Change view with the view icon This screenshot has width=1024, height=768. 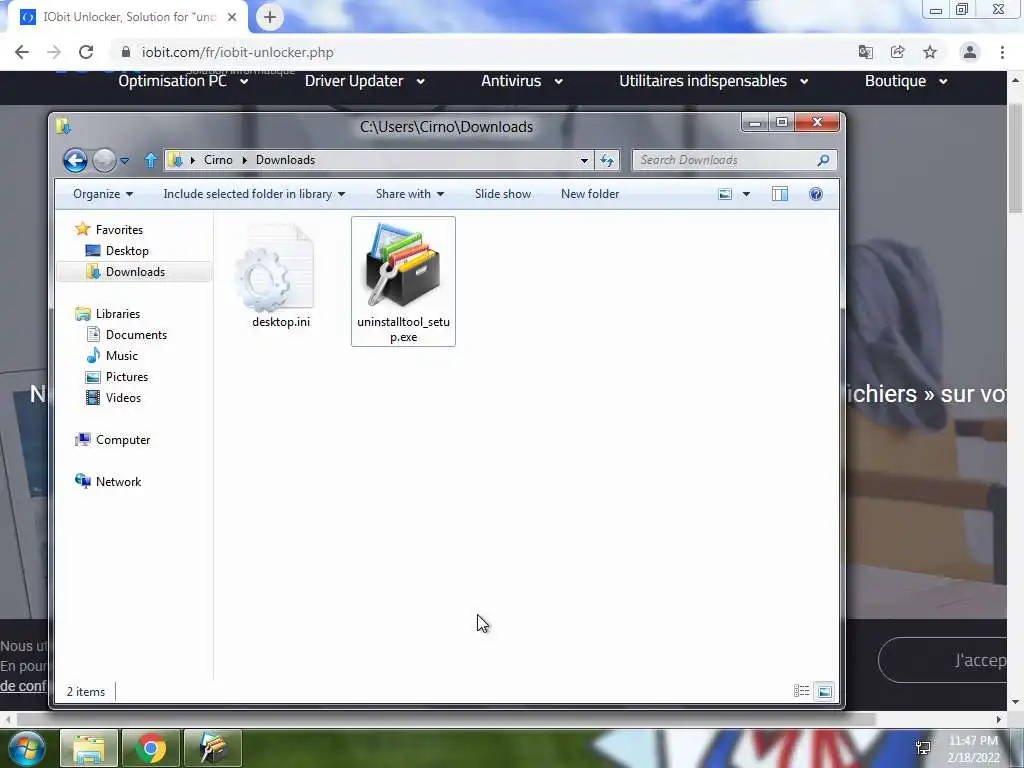pyautogui.click(x=725, y=194)
